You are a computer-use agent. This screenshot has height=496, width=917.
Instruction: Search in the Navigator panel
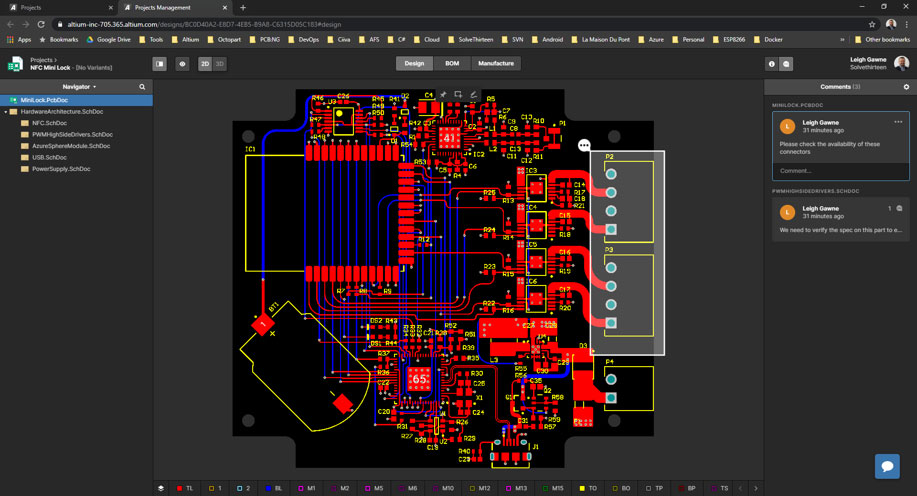pyautogui.click(x=142, y=87)
